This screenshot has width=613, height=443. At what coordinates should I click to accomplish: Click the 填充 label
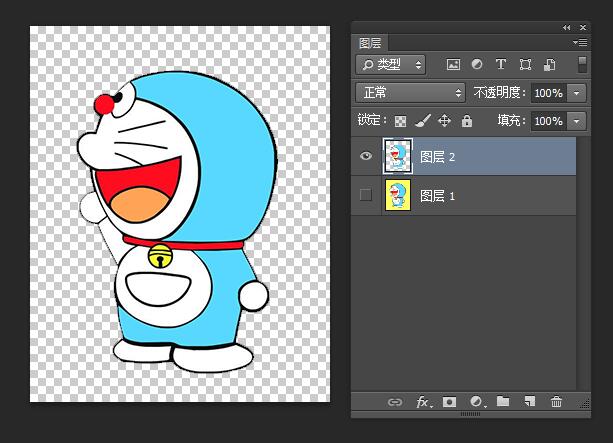[x=512, y=120]
